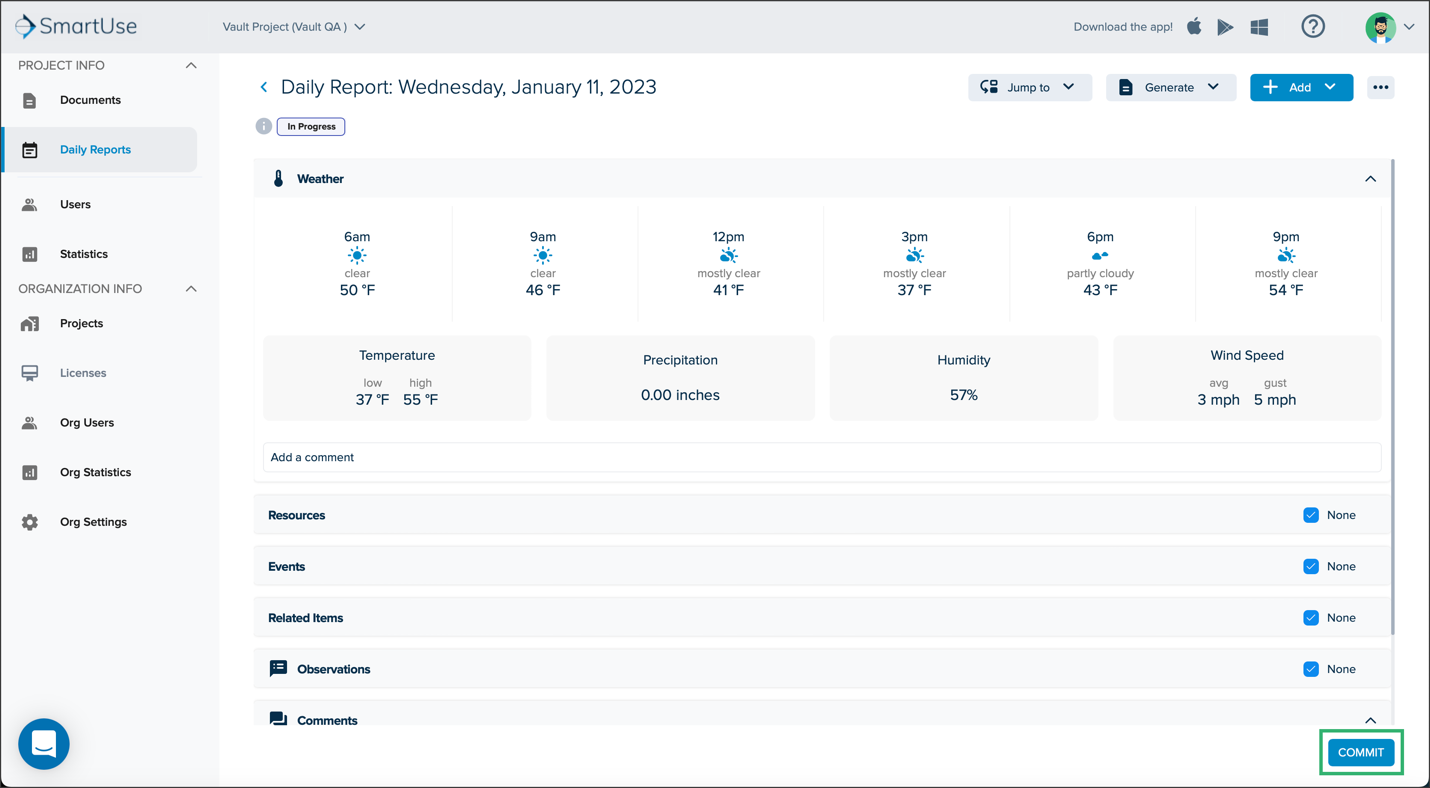Screen dimensions: 1430x788
Task: Click the Windows app download icon
Action: tap(1260, 27)
